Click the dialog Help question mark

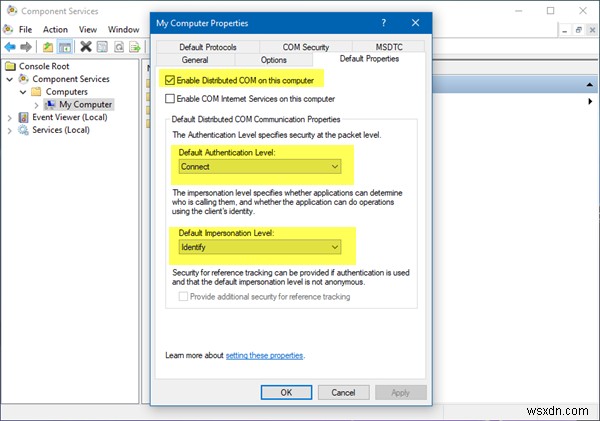click(383, 23)
